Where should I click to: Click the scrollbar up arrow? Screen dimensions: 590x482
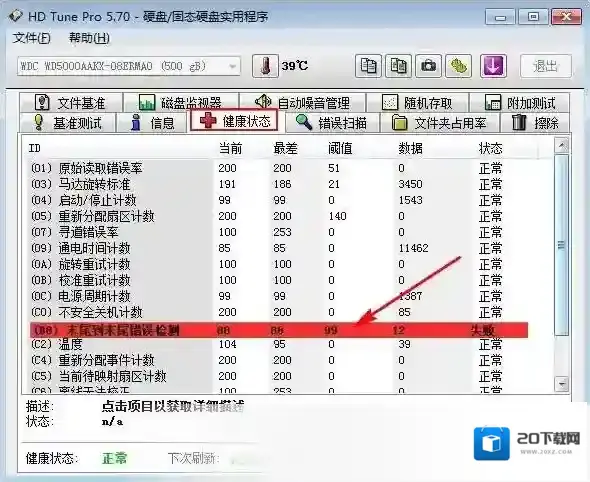coord(562,145)
